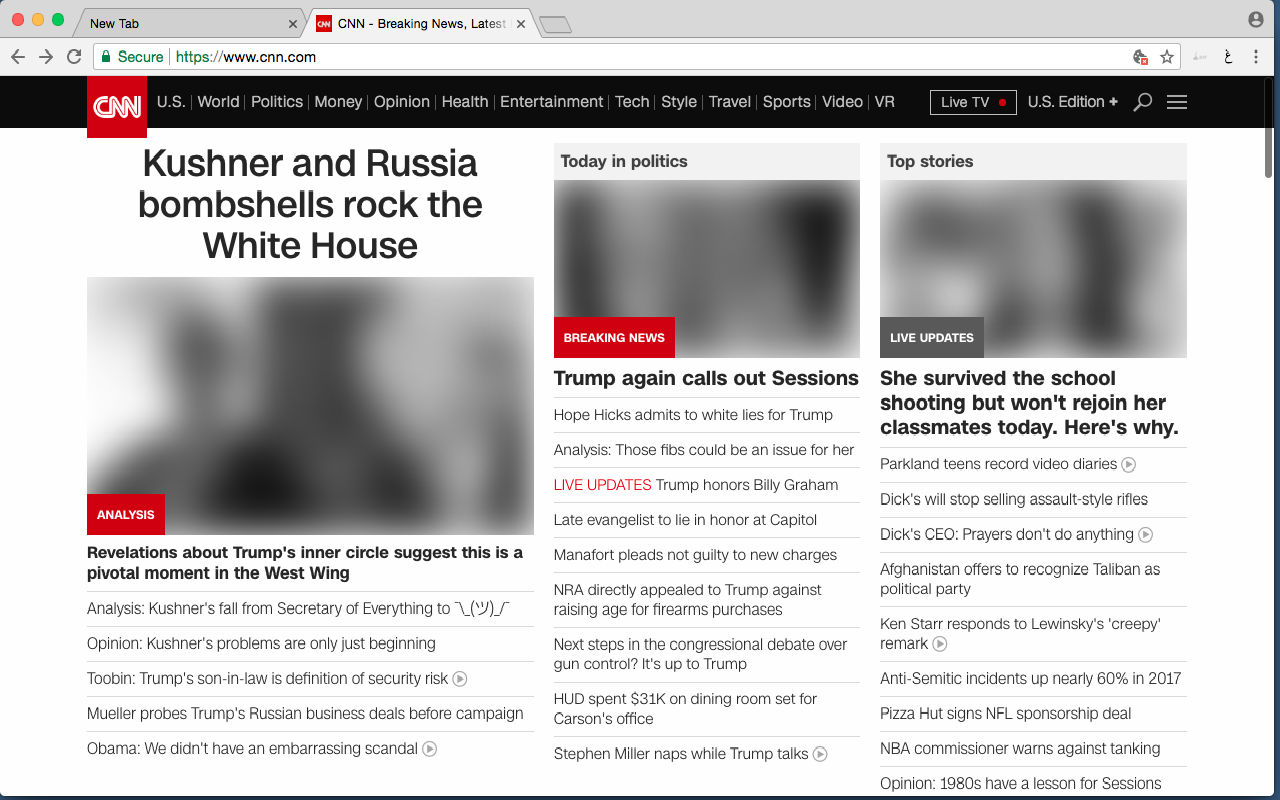Close the New Tab tab
The height and width of the screenshot is (800, 1280).
tap(293, 24)
